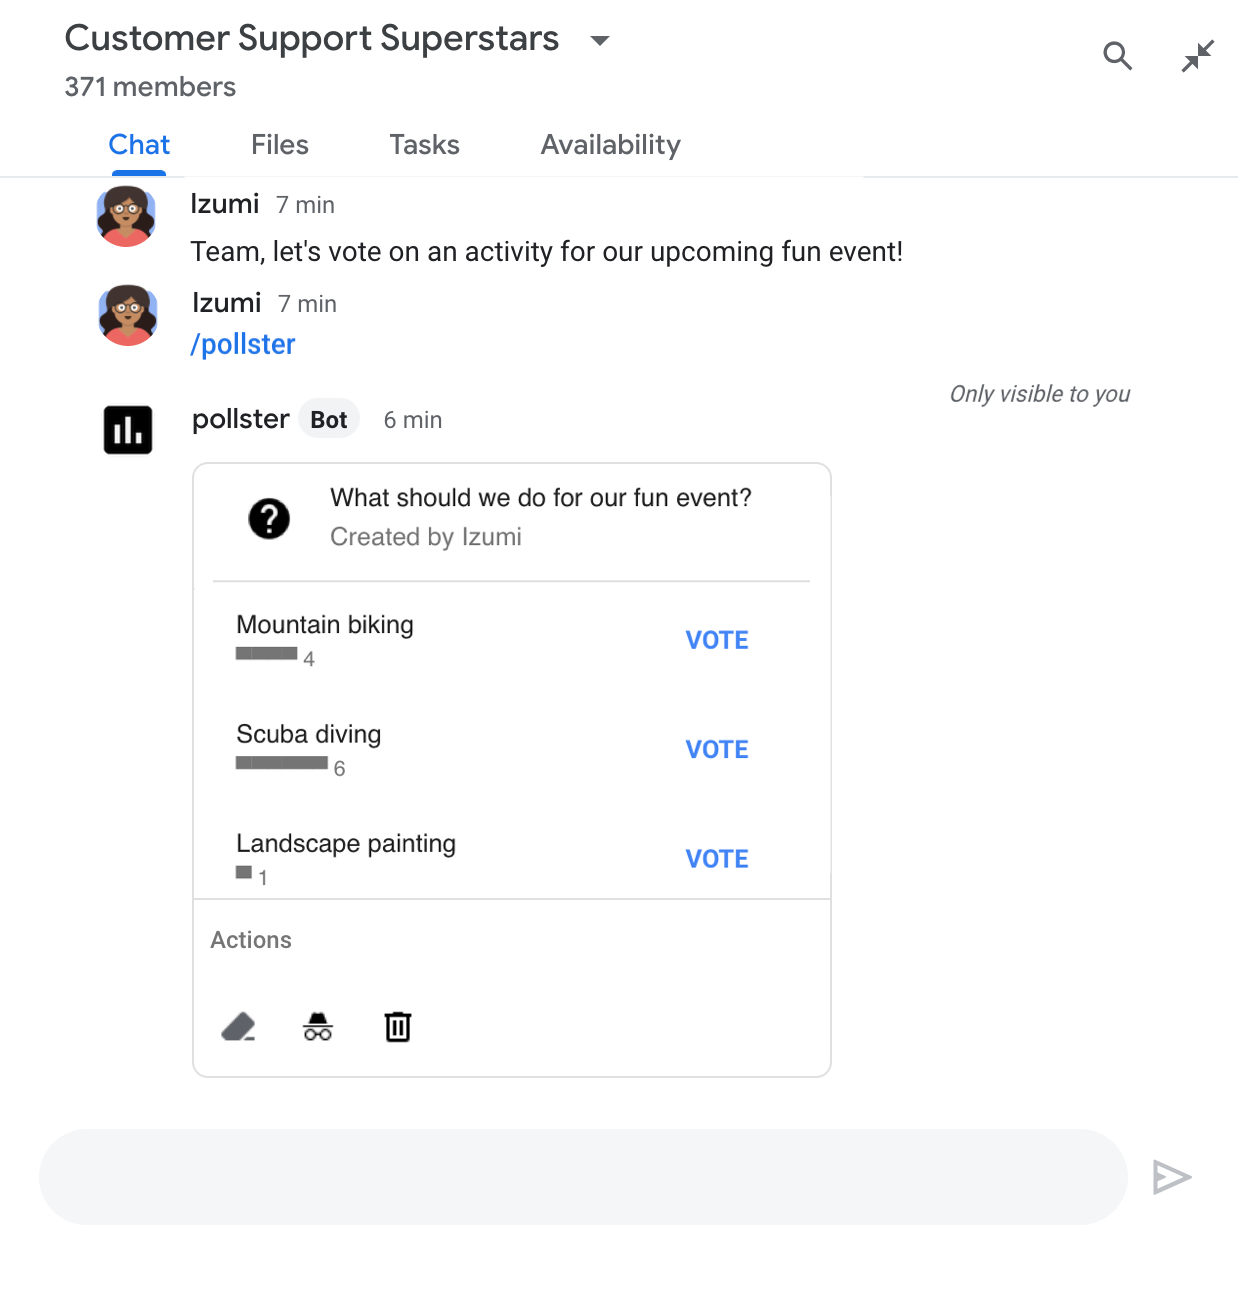Image resolution: width=1240 pixels, height=1314 pixels.
Task: Open the Tasks tab
Action: (x=424, y=145)
